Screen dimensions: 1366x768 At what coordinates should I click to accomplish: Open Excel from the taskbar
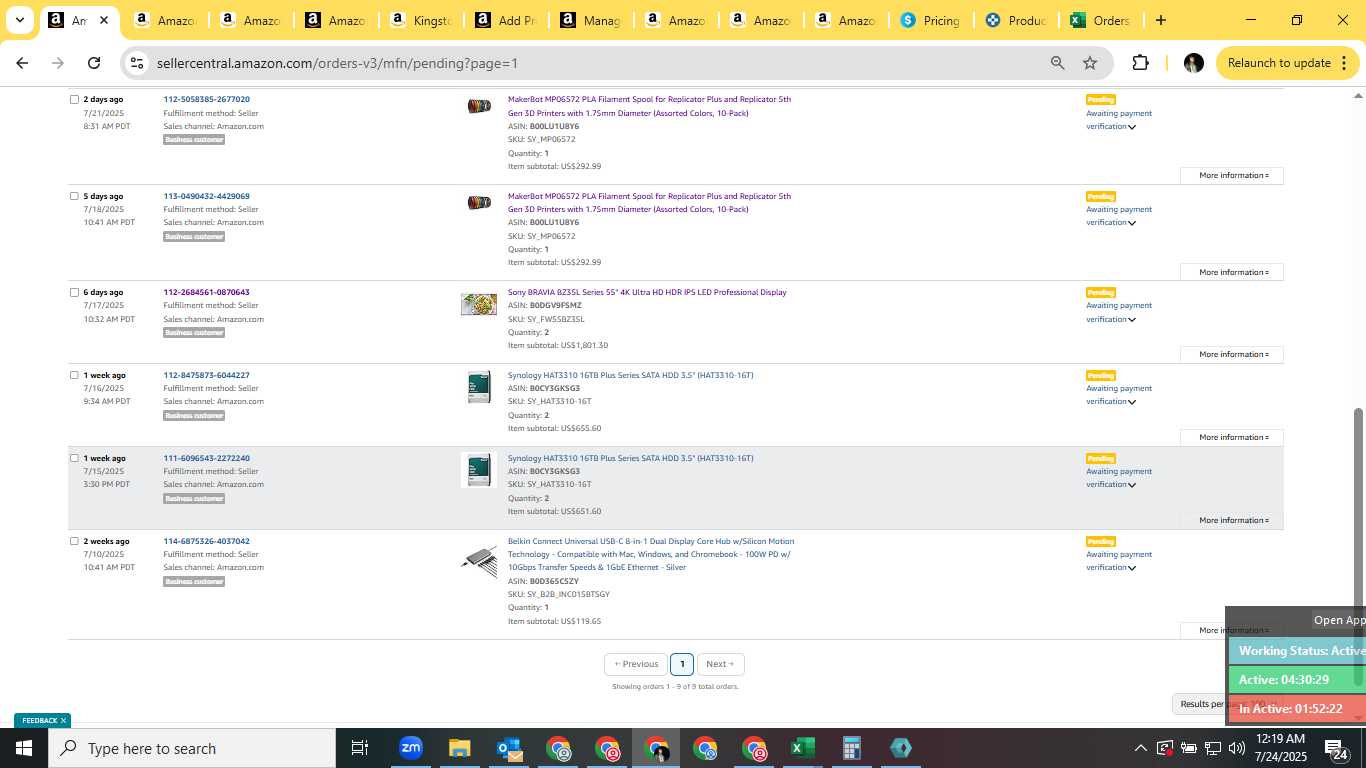(x=803, y=748)
